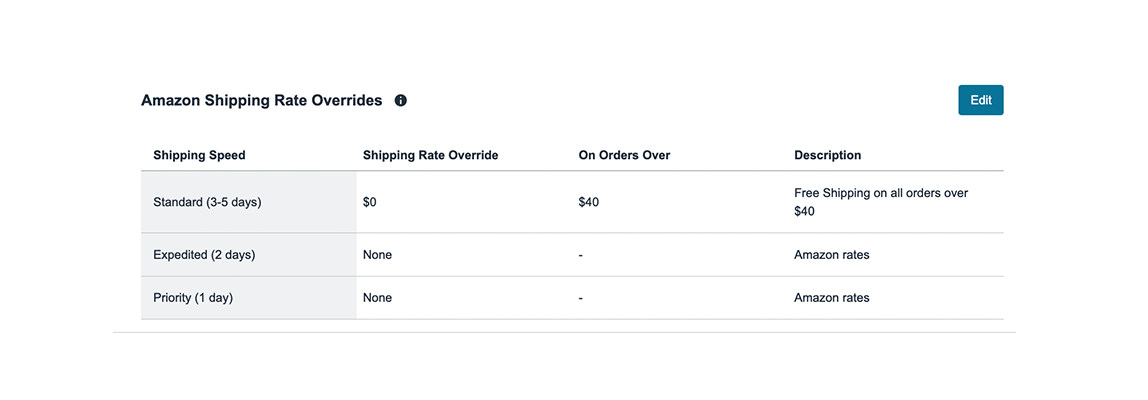Click the Expedited (2 days) row label
The height and width of the screenshot is (400, 1148).
point(204,255)
